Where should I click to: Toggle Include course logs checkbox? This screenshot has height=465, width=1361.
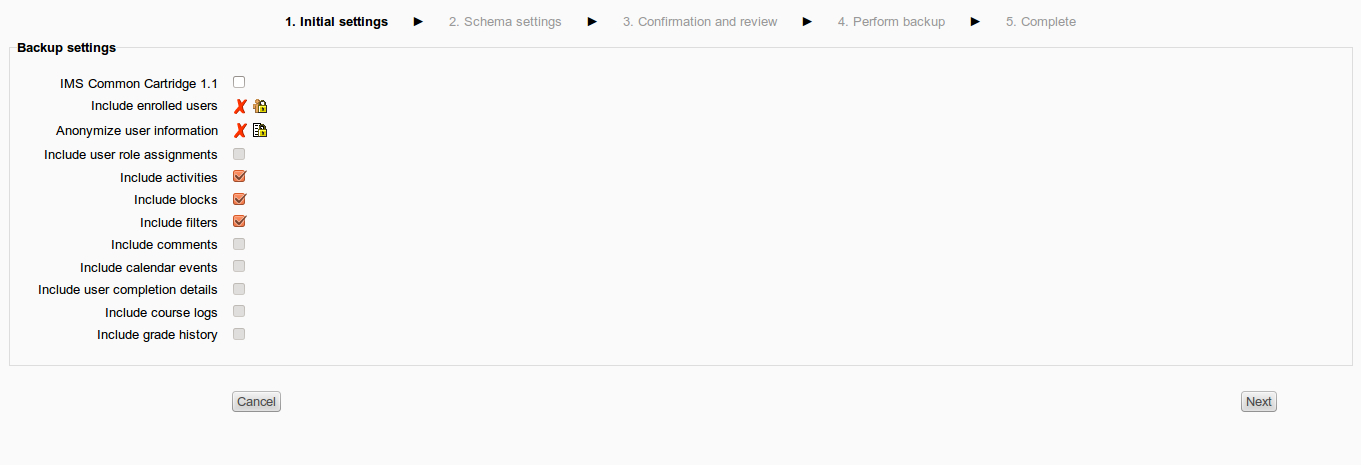(239, 311)
